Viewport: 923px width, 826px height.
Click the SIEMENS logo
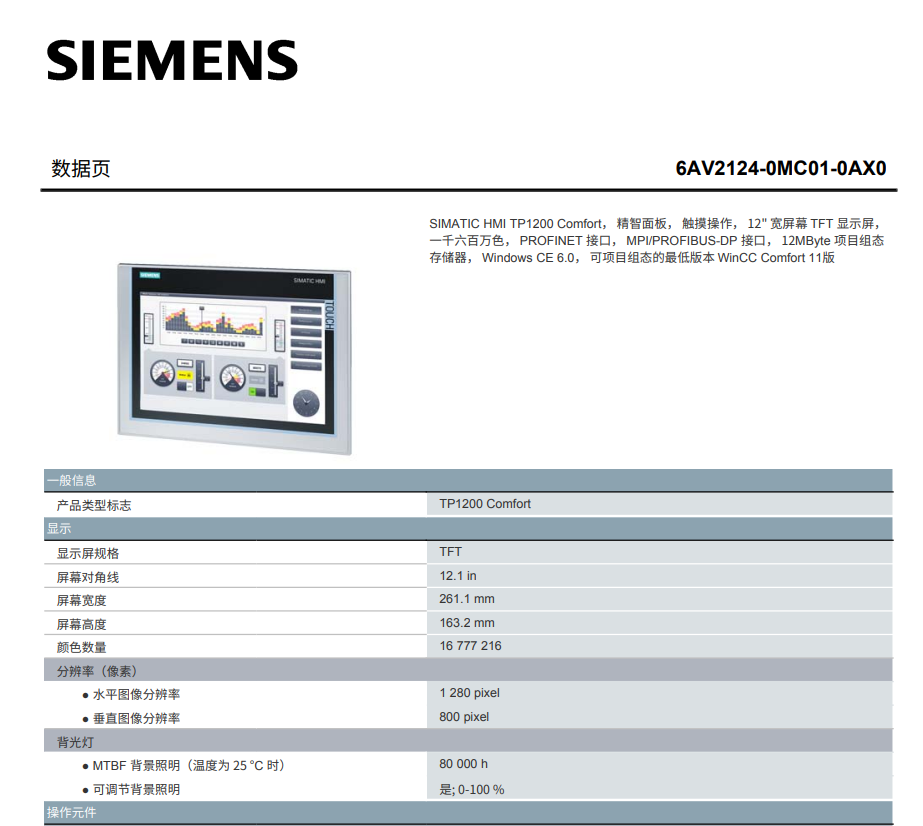pos(172,61)
